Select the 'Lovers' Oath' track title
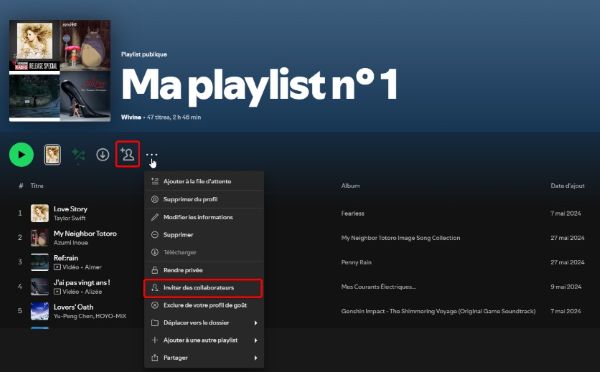600x372 pixels. pos(73,307)
